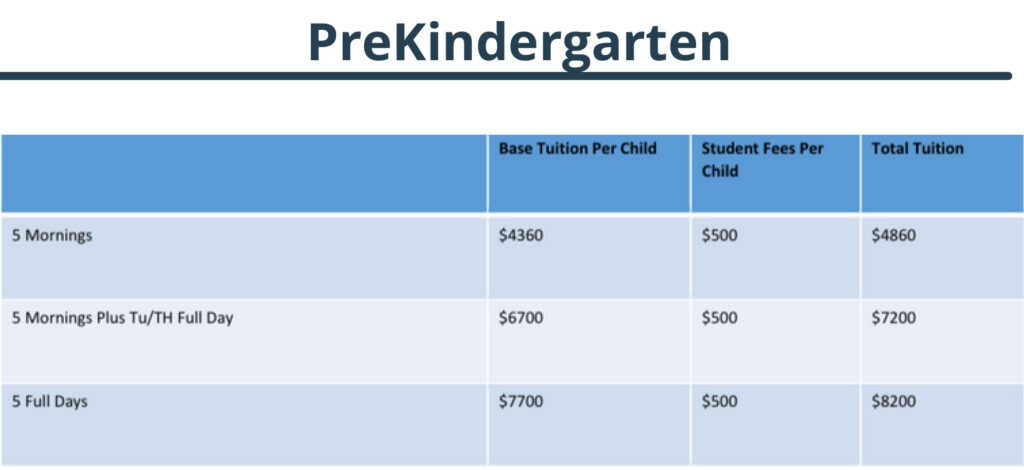
Task: Select the $8200 total tuition value
Action: 893,401
